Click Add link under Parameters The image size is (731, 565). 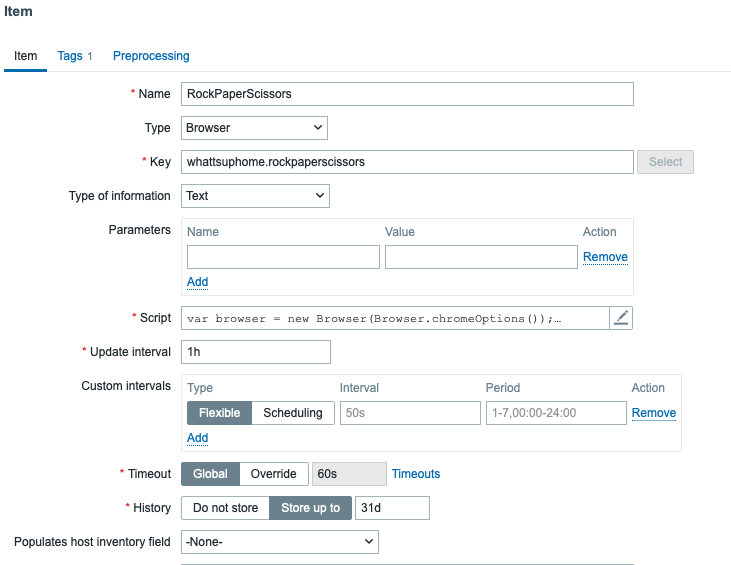[198, 282]
